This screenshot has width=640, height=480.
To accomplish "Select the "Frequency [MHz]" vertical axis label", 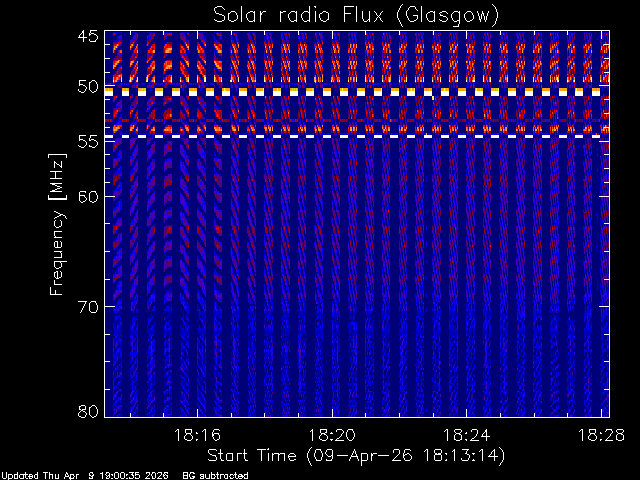I will (x=59, y=224).
